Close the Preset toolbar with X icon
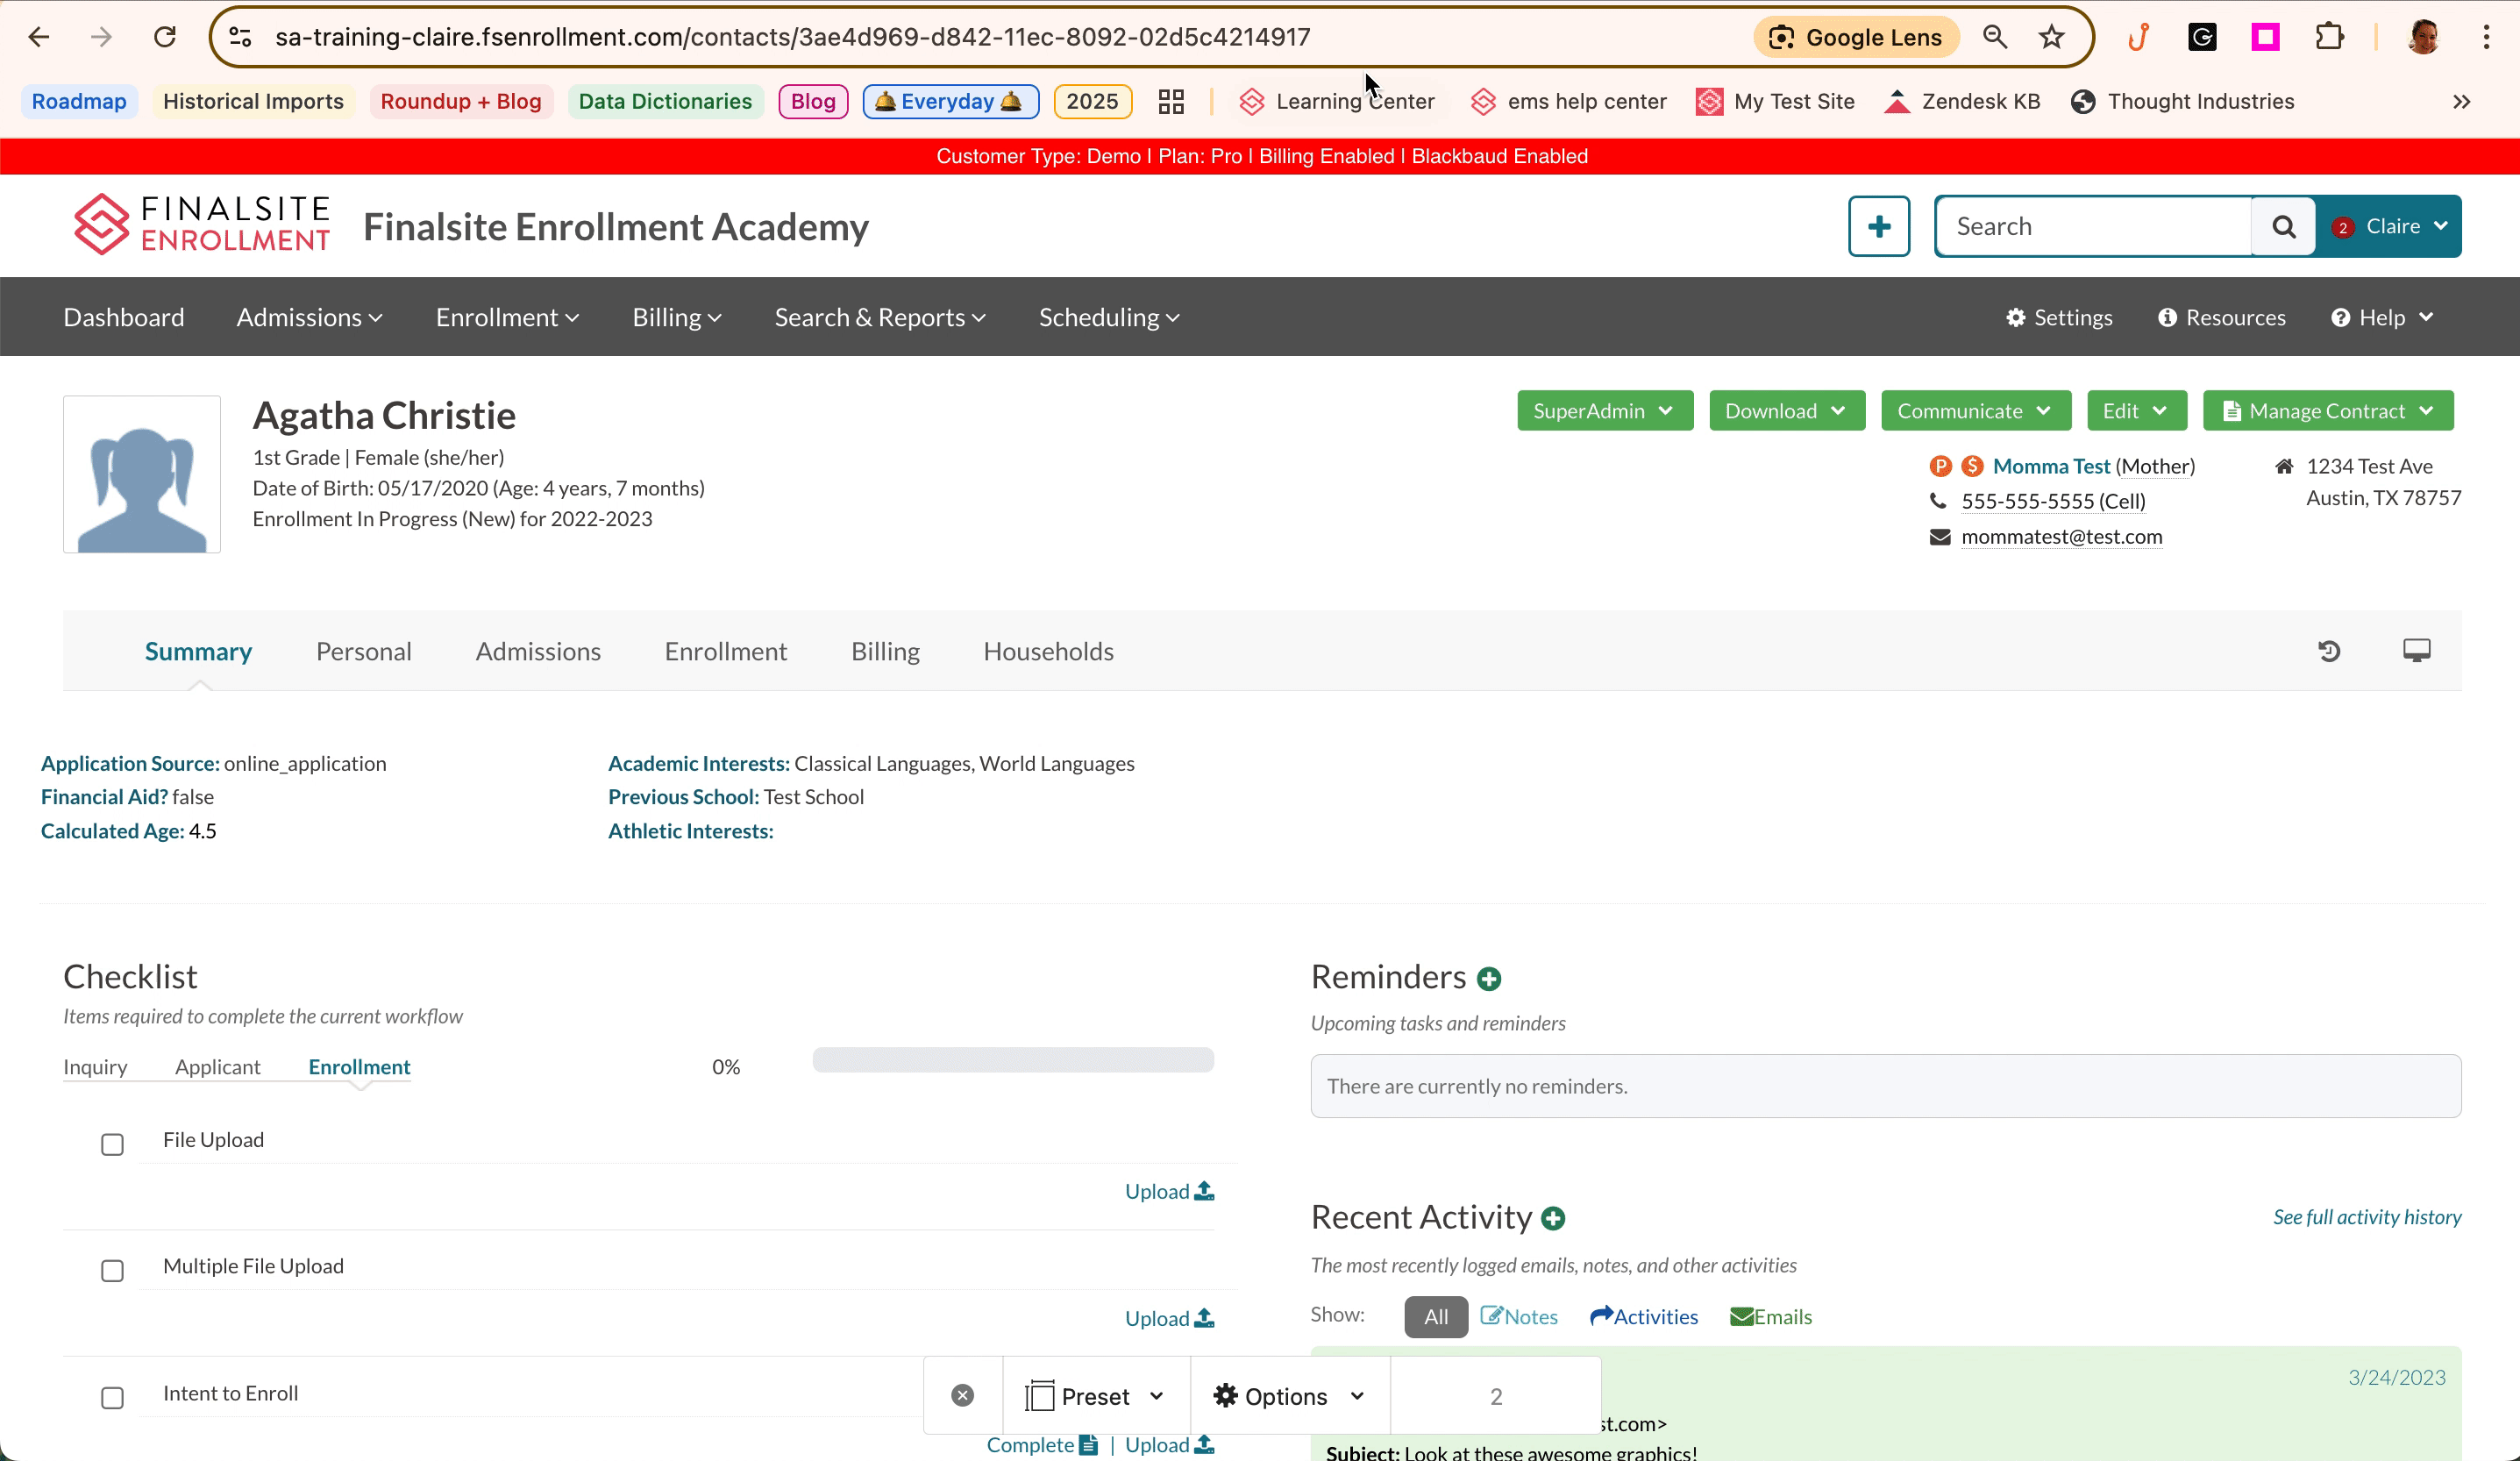2520x1461 pixels. (962, 1395)
